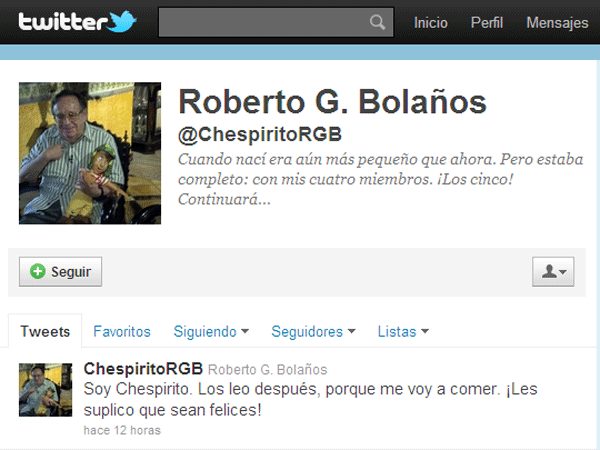Go to Inicio in top navigation
Screen dimensions: 600x450
tap(430, 23)
